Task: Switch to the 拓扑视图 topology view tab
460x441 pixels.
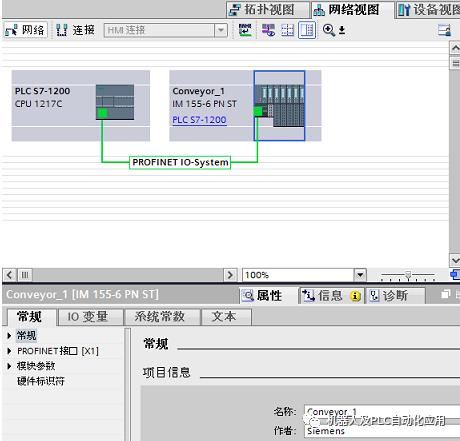Action: pos(268,10)
